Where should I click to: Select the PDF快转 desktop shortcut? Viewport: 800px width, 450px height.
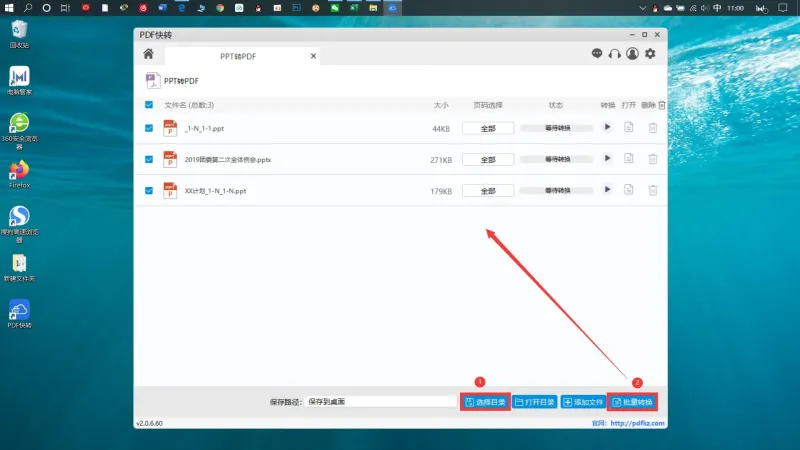coord(19,314)
